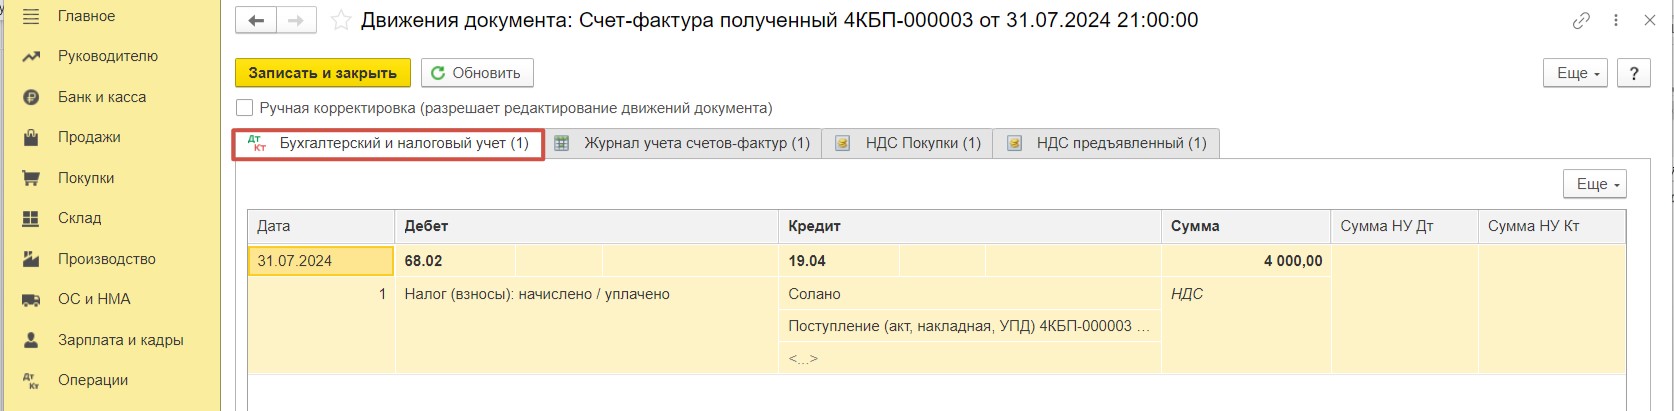Click the forward arrow navigation button
Screen dimensions: 1674x411
pyautogui.click(x=296, y=20)
